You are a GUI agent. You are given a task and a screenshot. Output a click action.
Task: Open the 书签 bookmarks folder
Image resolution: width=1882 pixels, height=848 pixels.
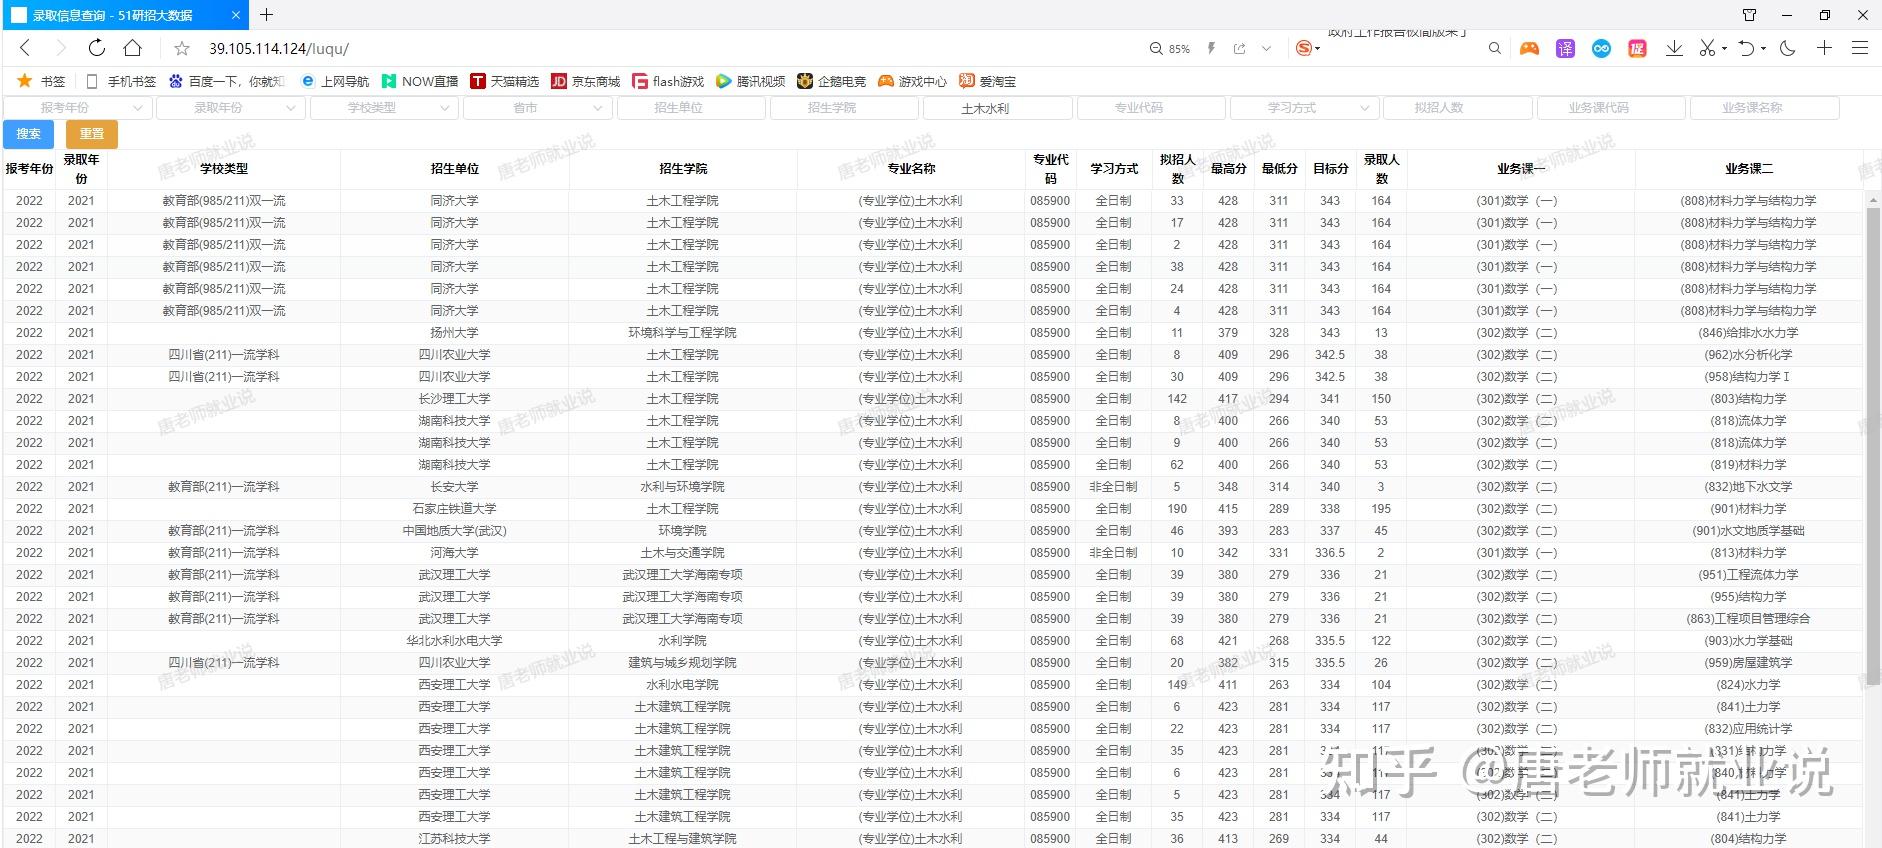coord(42,81)
